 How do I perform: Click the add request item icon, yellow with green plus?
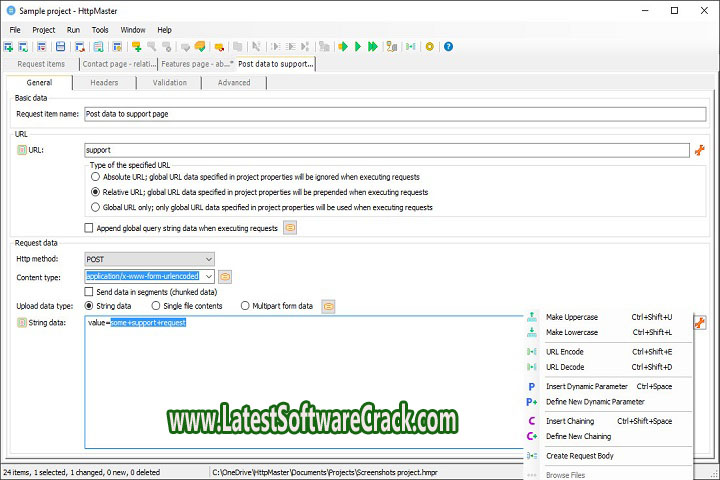[136, 46]
